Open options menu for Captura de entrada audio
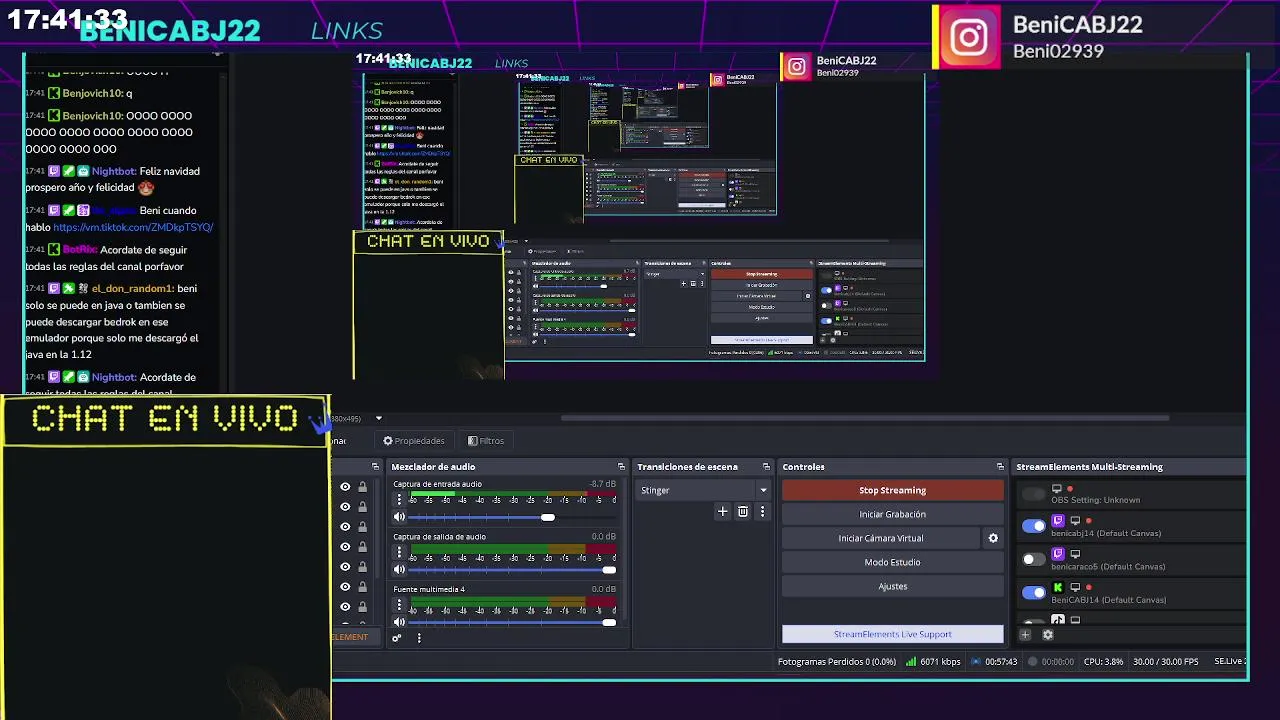 (x=399, y=499)
